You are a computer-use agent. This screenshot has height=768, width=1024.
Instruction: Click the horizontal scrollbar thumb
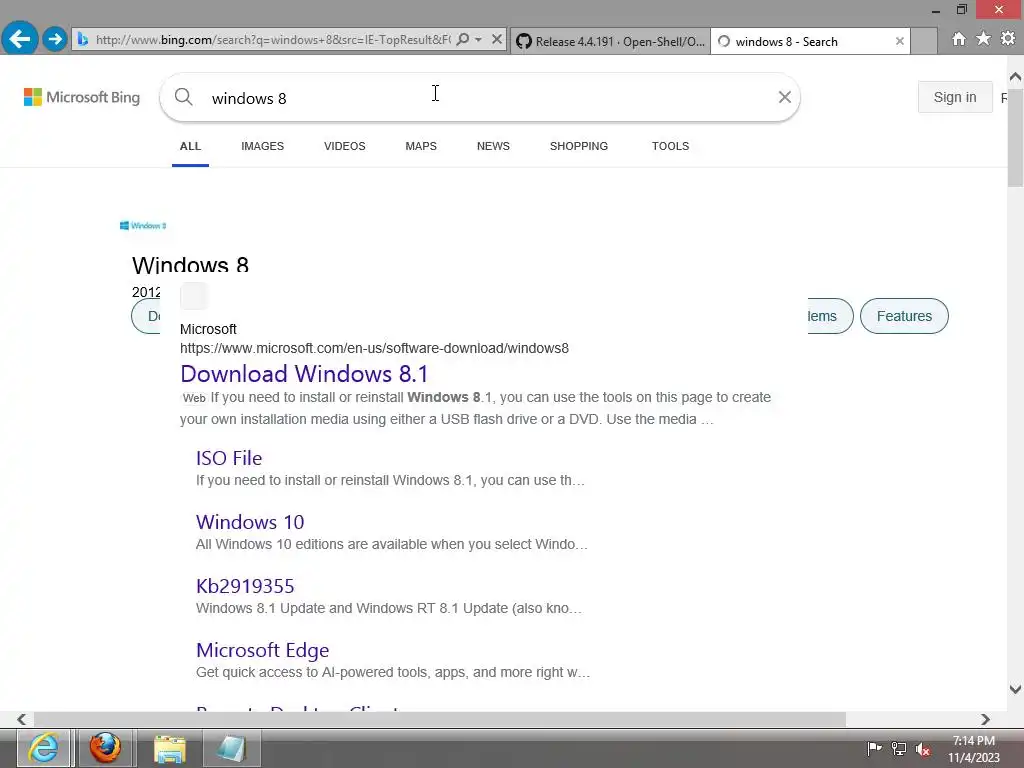coord(440,719)
